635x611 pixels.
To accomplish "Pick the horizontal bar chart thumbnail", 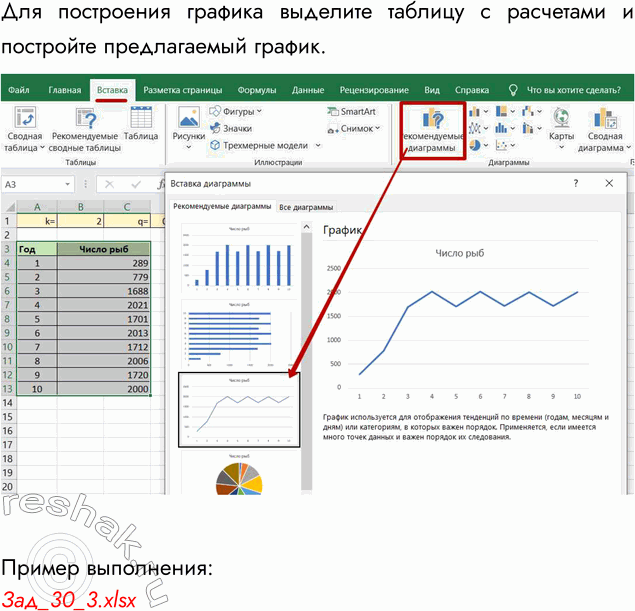I will (239, 335).
